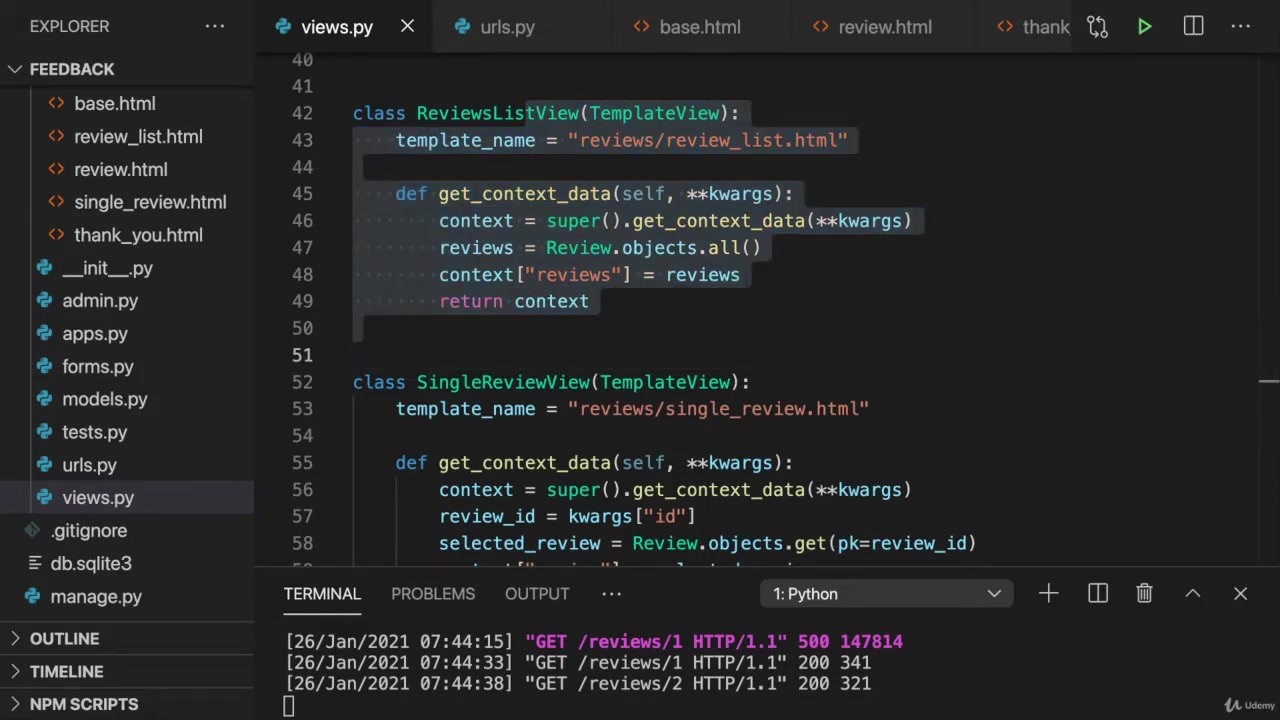The width and height of the screenshot is (1280, 720).
Task: Expand the Outline section
Action: click(64, 639)
